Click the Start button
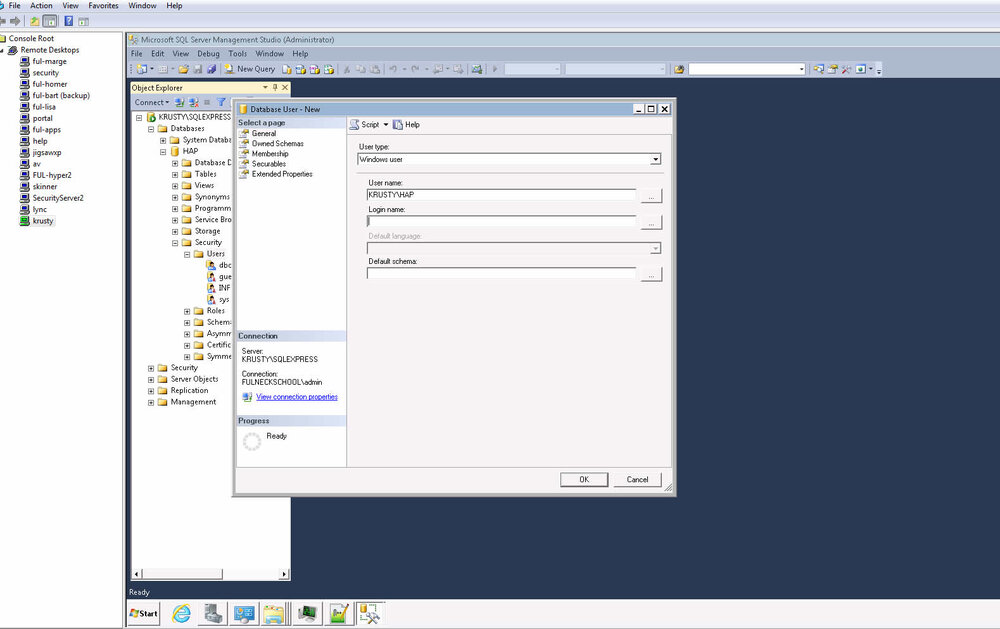The height and width of the screenshot is (629, 1000). point(143,614)
